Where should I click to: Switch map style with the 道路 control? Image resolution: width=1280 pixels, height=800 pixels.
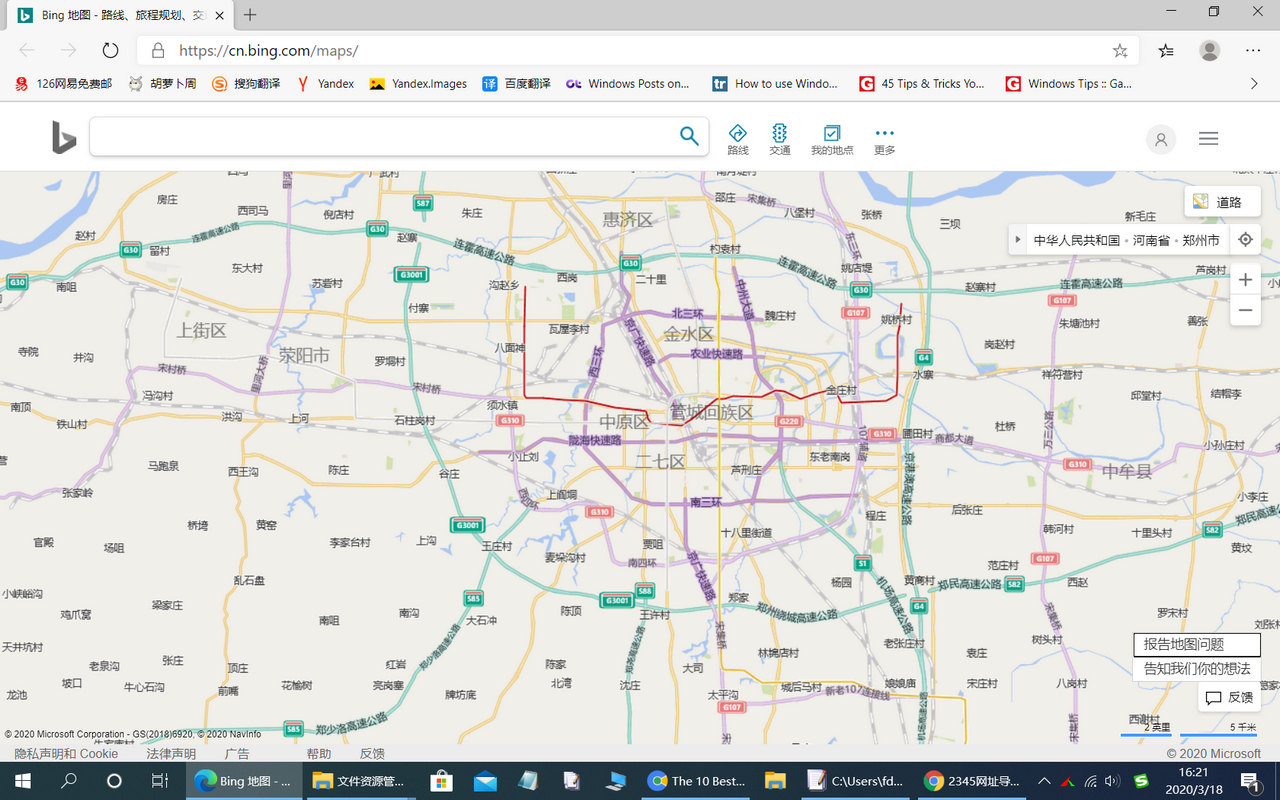point(1222,201)
